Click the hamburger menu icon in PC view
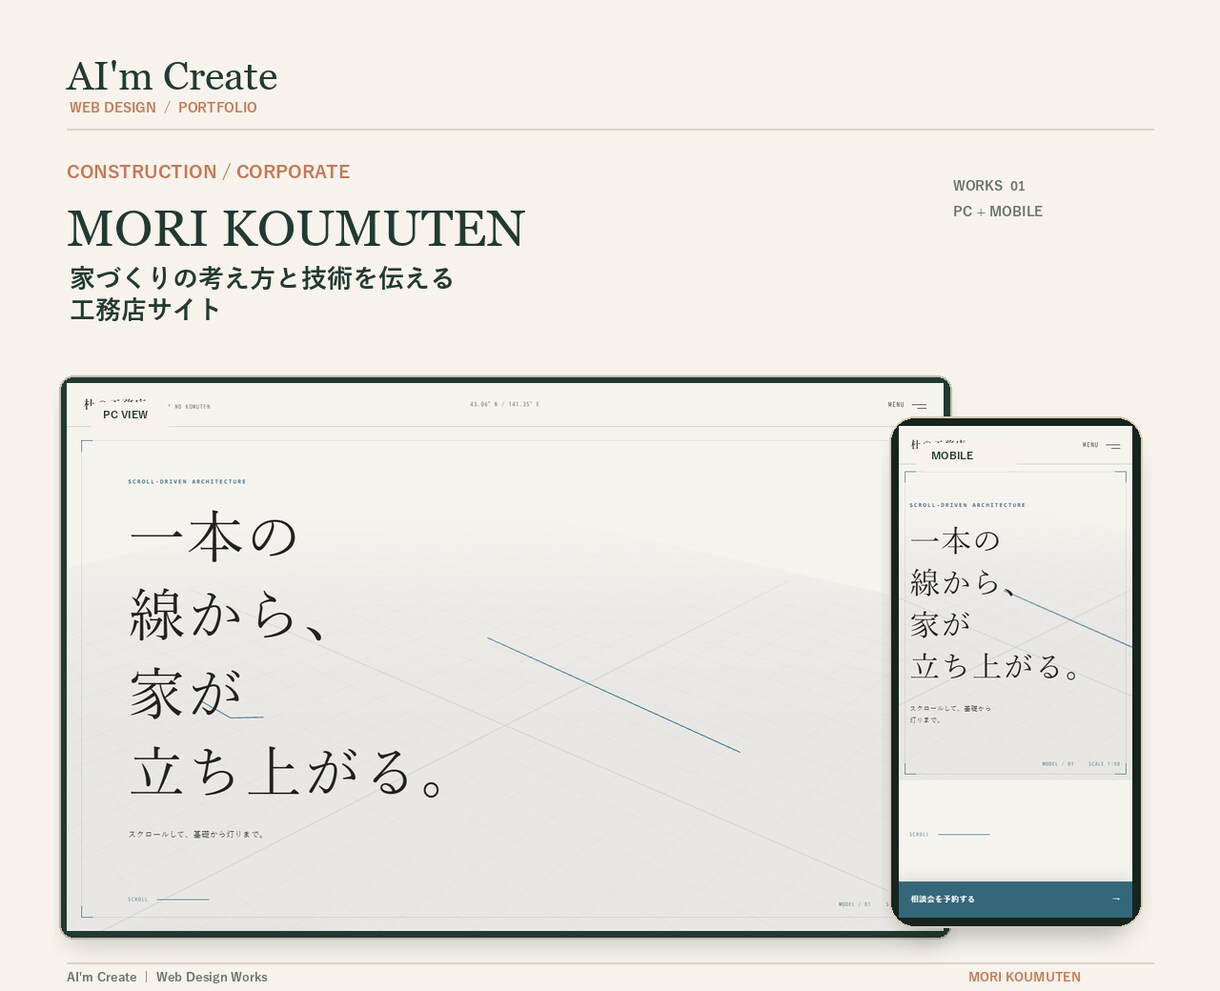1220x991 pixels. coord(920,406)
